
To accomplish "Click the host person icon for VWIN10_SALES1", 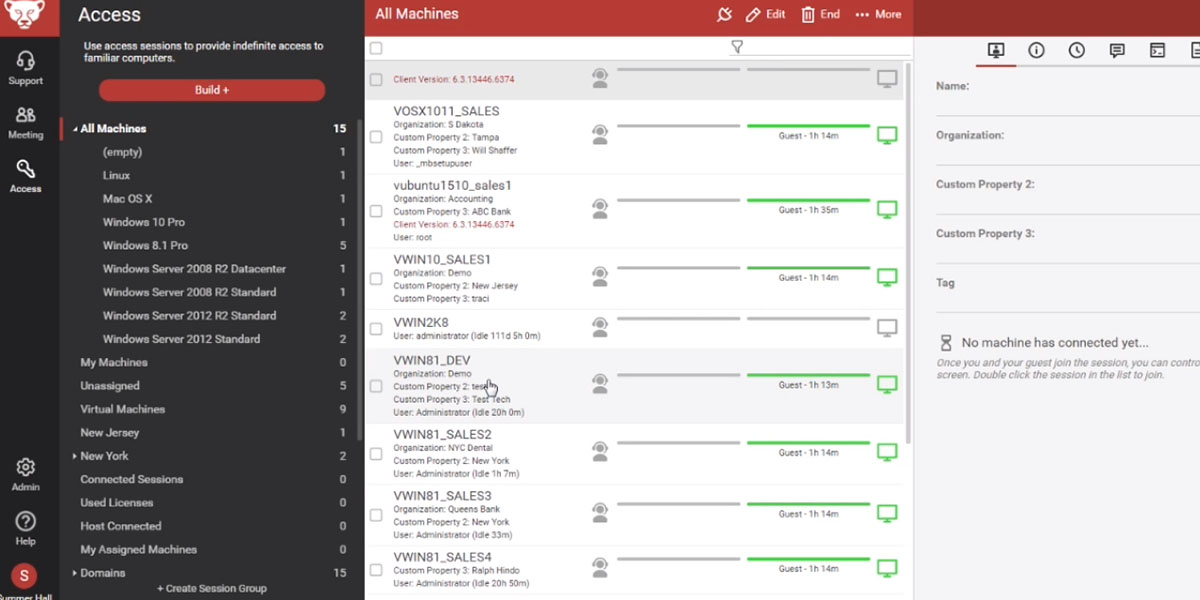I will (x=599, y=276).
